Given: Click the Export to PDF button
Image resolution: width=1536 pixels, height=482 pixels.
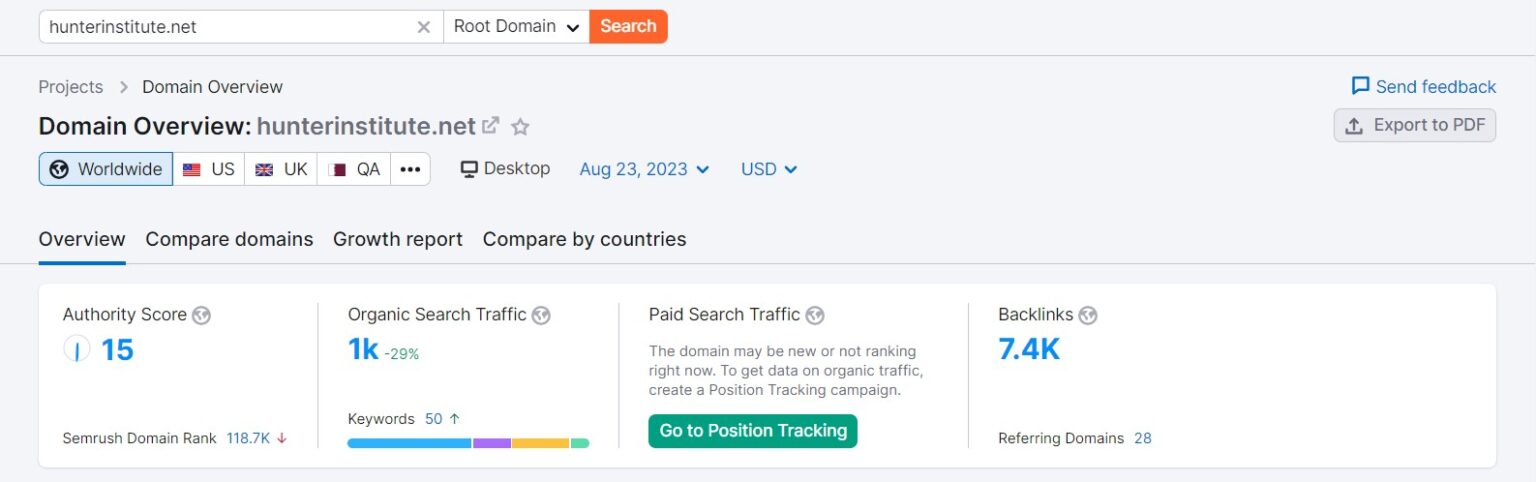Looking at the screenshot, I should coord(1414,125).
